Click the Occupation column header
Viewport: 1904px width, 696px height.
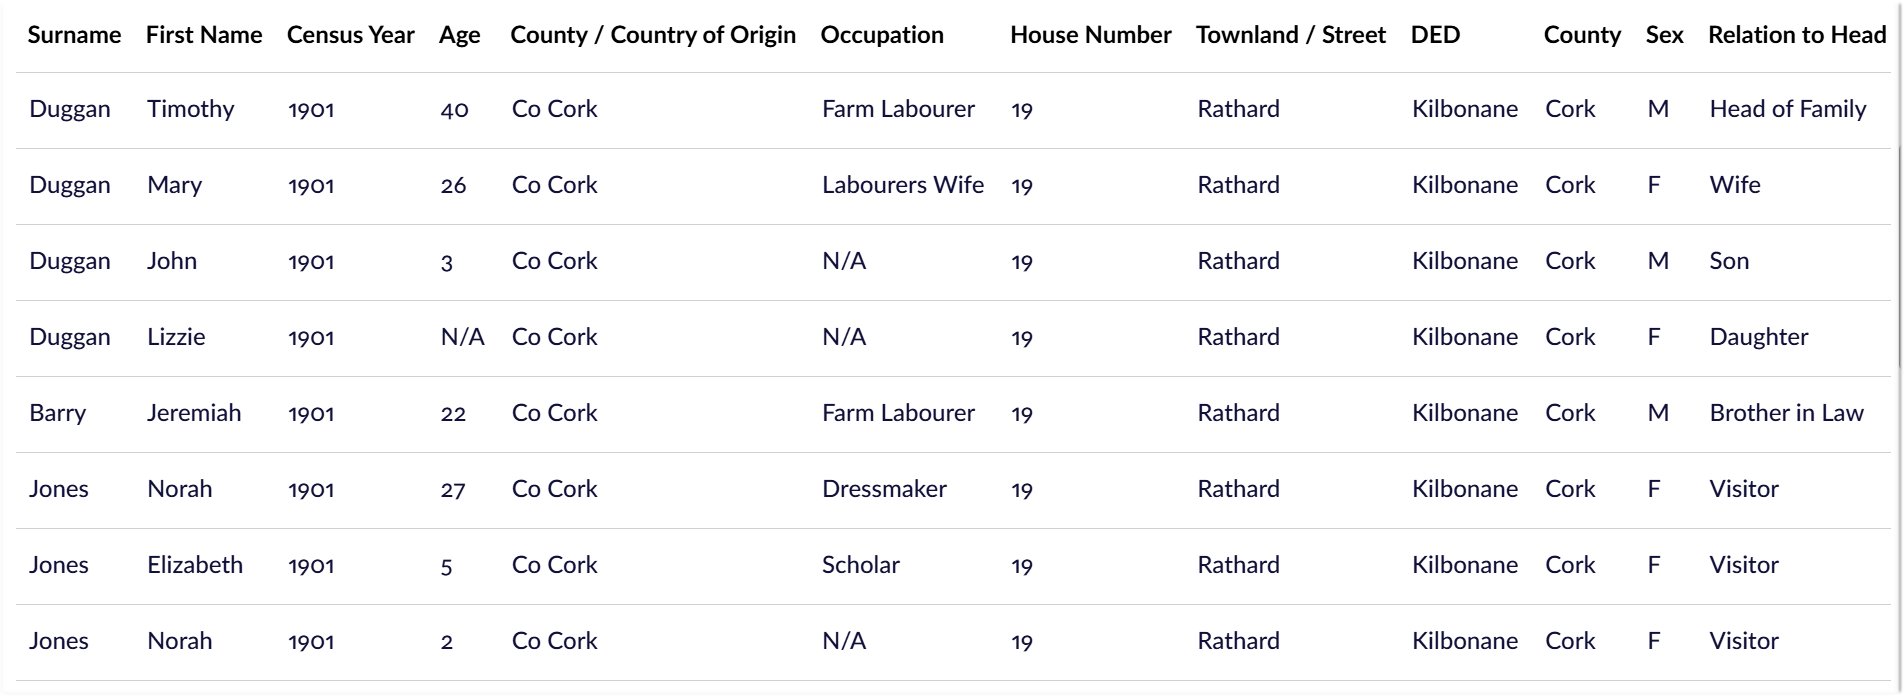882,35
